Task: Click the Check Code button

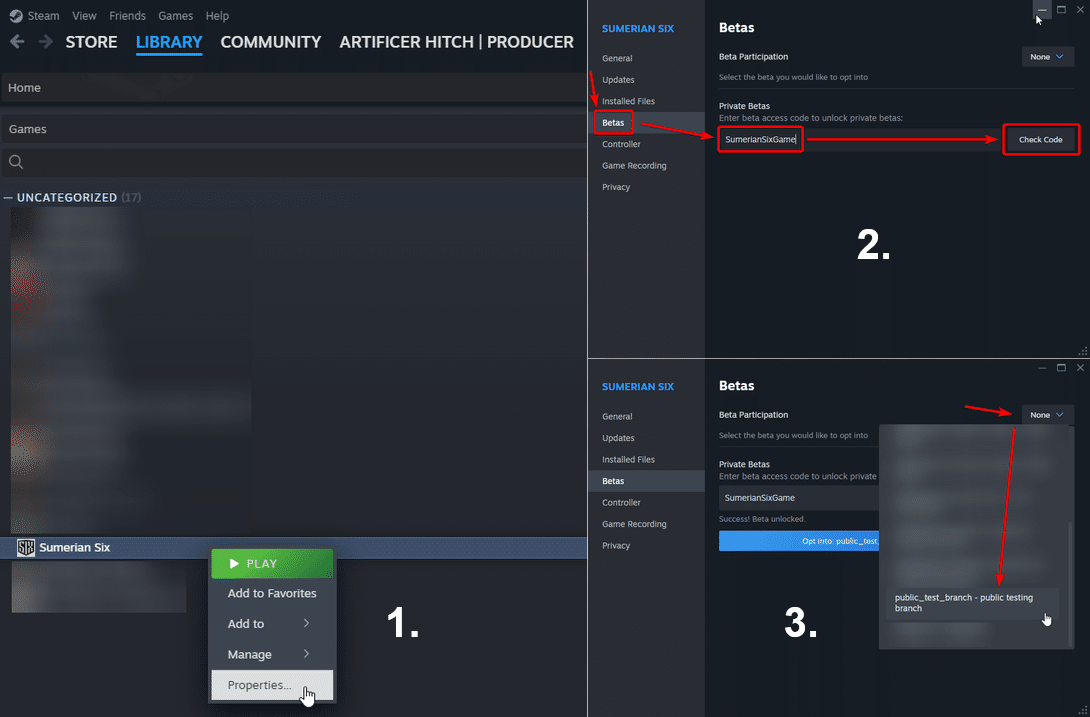Action: tap(1041, 139)
